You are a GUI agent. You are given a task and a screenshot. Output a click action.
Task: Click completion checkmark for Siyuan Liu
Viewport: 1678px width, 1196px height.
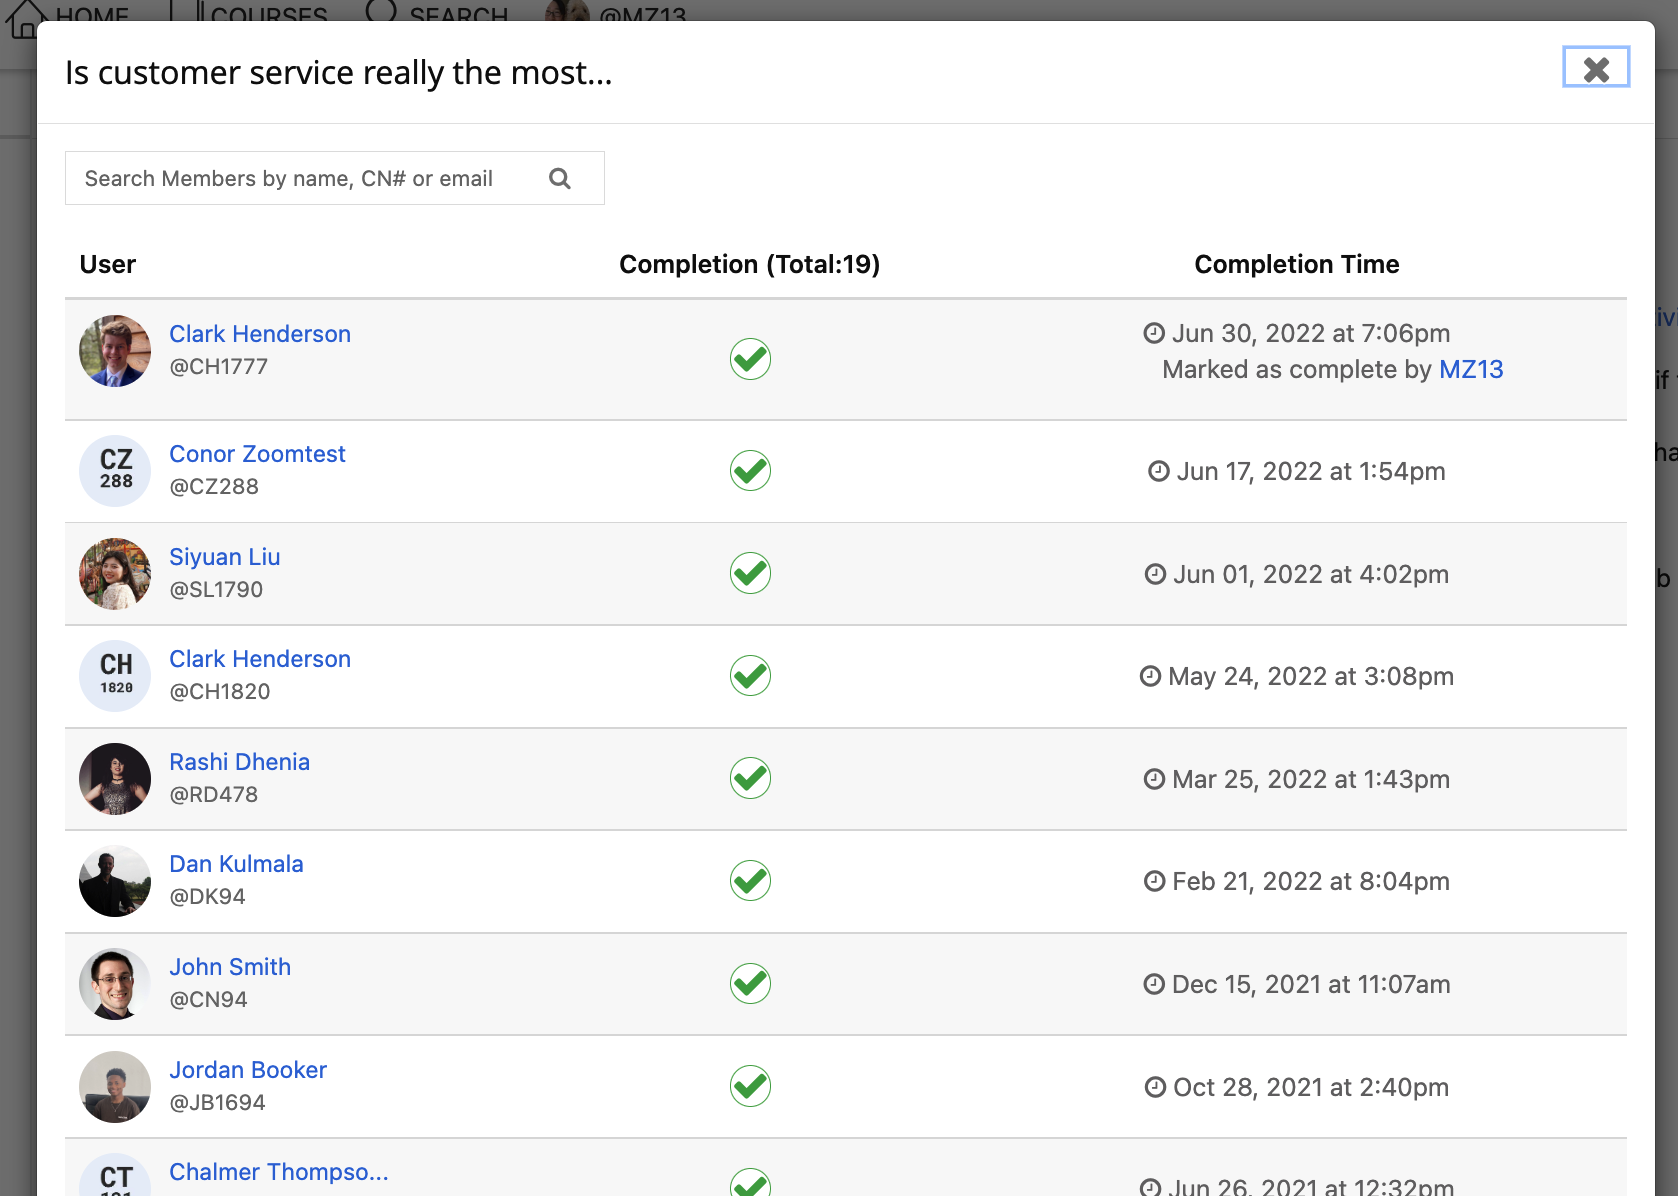[x=750, y=573]
